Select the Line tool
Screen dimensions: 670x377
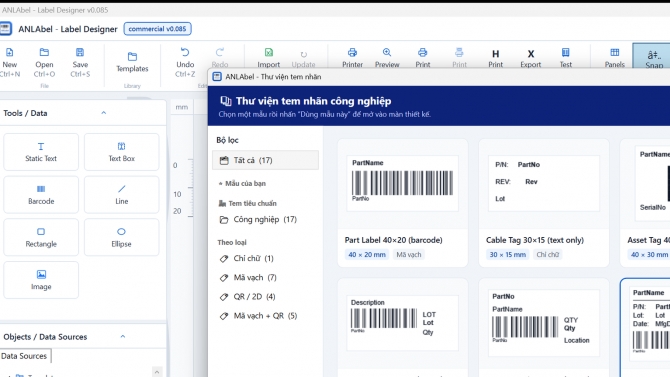[121, 194]
